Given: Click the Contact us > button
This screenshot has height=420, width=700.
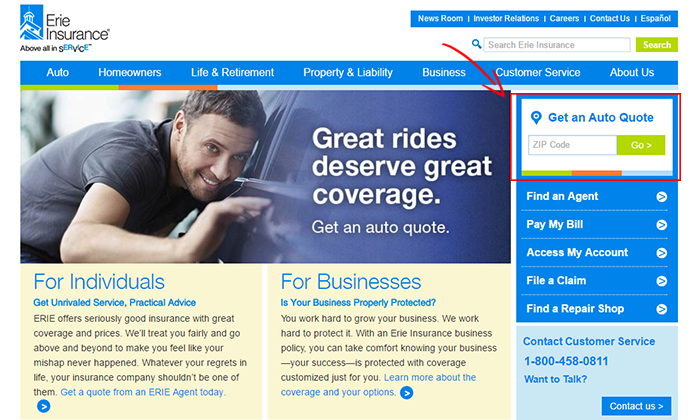Looking at the screenshot, I should click(x=636, y=406).
